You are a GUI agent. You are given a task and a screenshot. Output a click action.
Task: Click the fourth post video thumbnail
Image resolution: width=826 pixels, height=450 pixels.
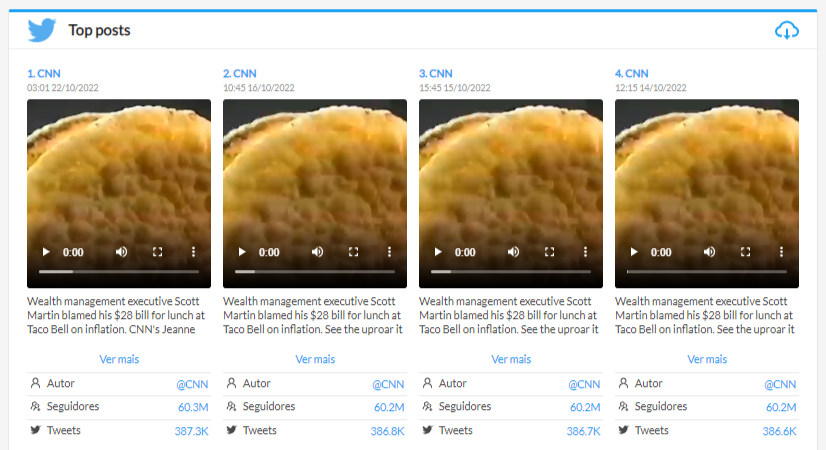707,170
